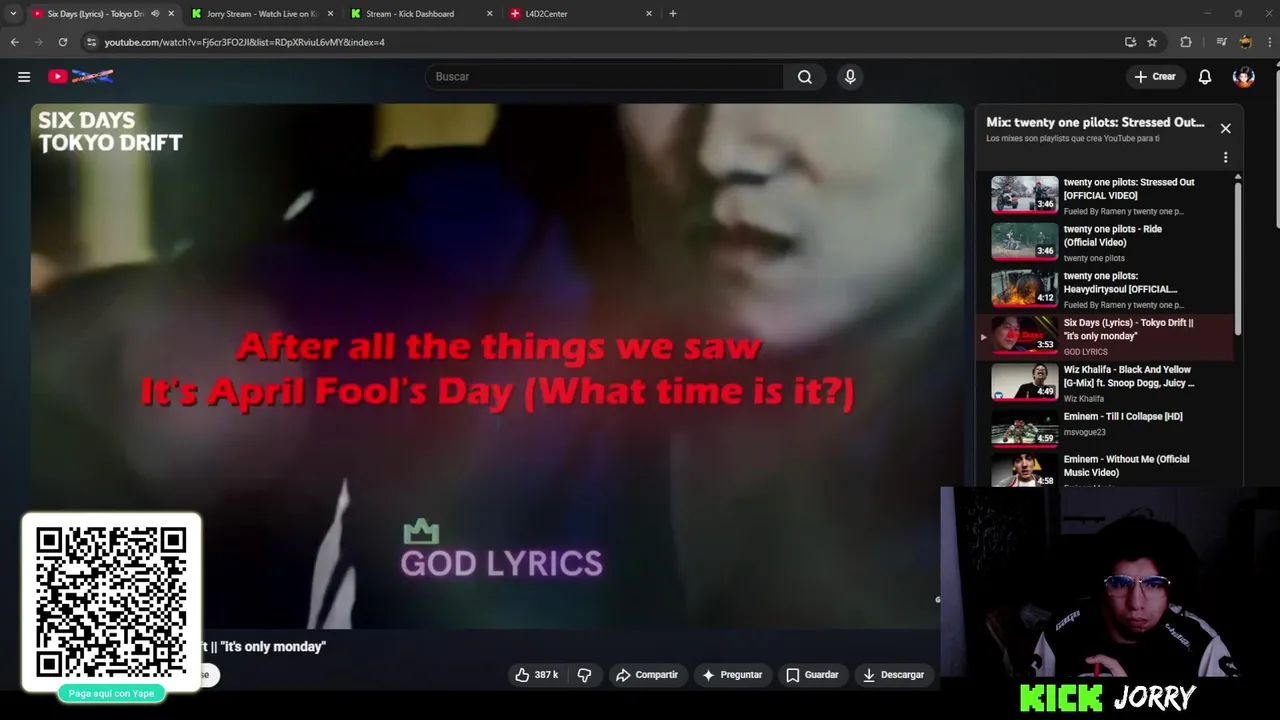Select twenty one pilots Ride from playlist
1280x720 pixels.
pyautogui.click(x=1105, y=243)
